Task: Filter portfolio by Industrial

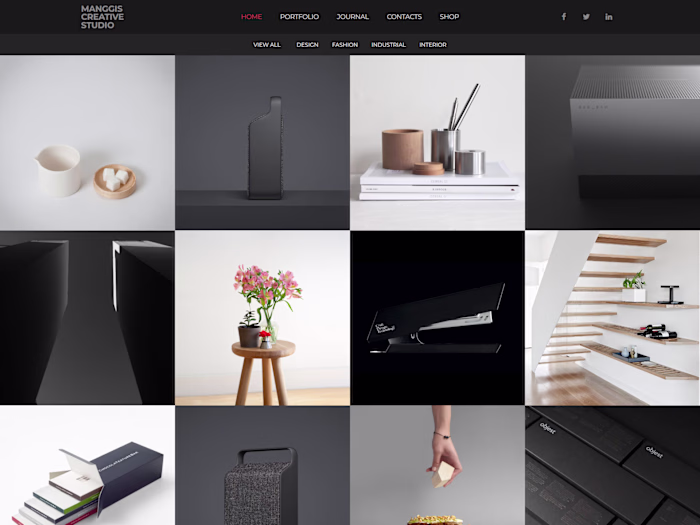Action: [388, 45]
